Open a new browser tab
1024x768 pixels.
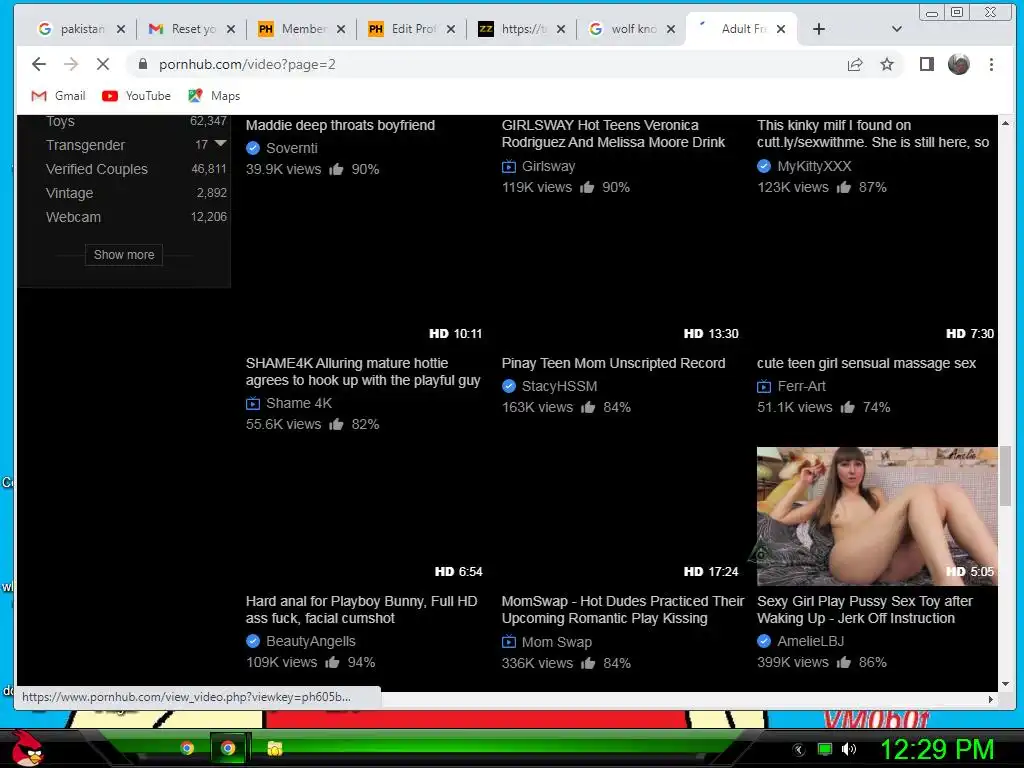click(819, 29)
